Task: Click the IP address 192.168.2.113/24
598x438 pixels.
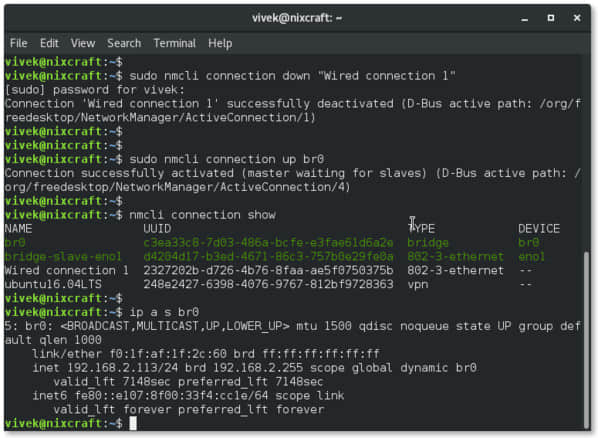Action: tap(122, 368)
